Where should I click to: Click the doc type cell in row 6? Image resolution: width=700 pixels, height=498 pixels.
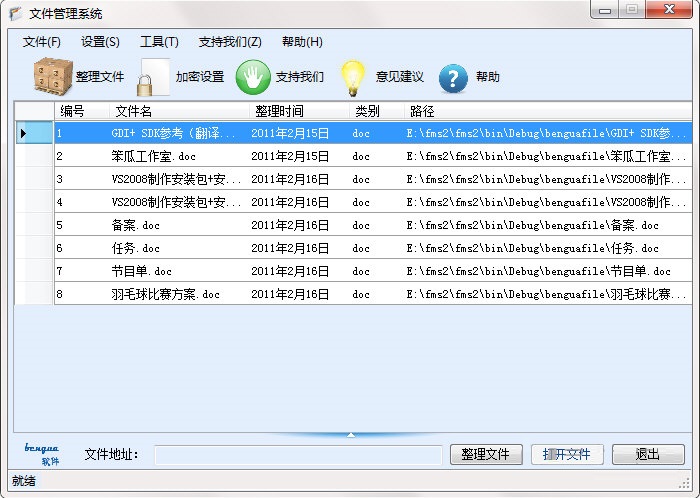click(377, 248)
